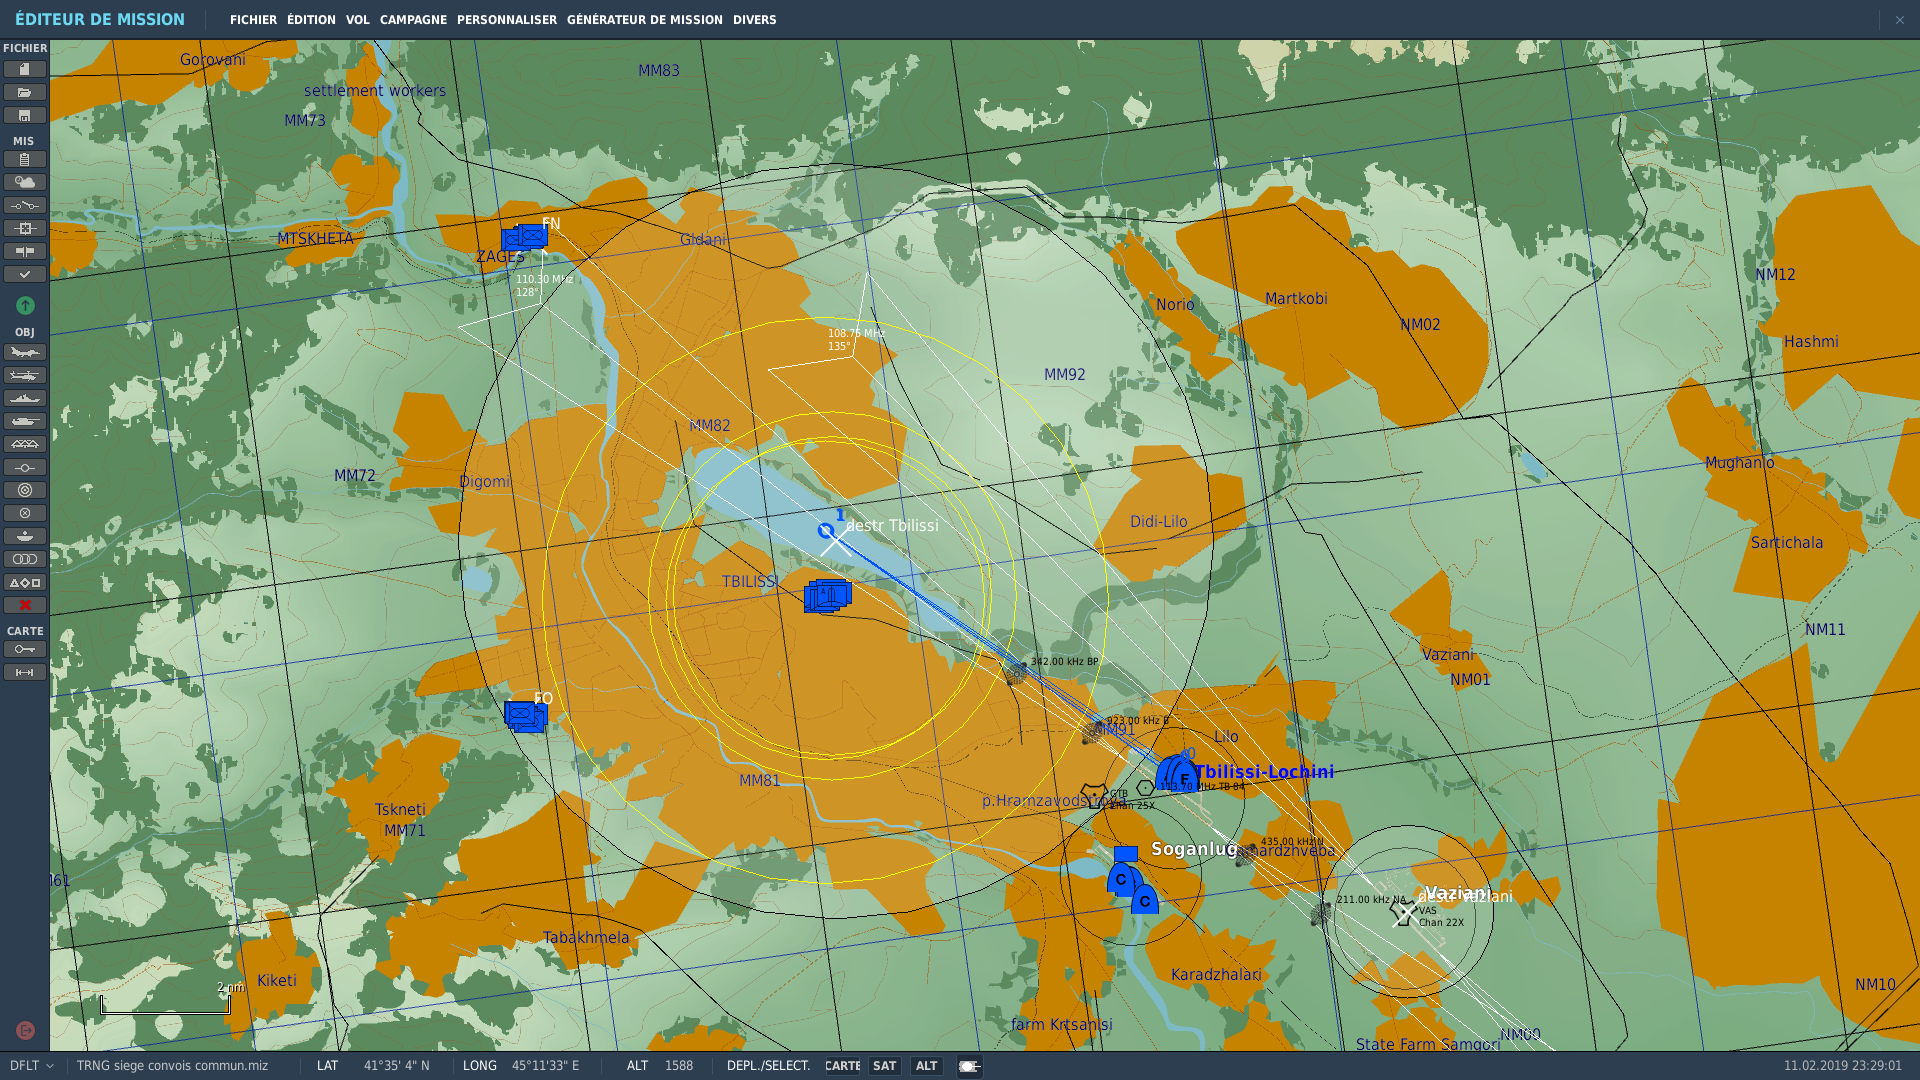Select the Tbilissi-Lochini airbase marker
Screen dimensions: 1920x1080
point(1177,774)
